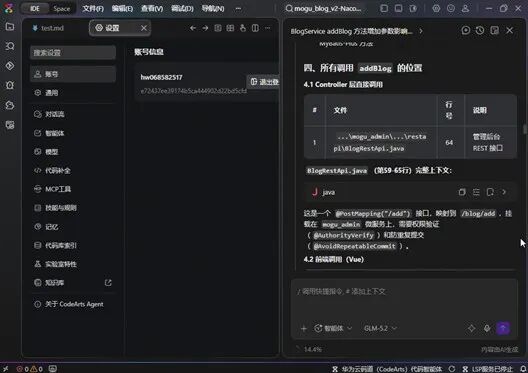Click the chat panel open-in-editor icon
The height and width of the screenshot is (373, 528).
pos(494,31)
